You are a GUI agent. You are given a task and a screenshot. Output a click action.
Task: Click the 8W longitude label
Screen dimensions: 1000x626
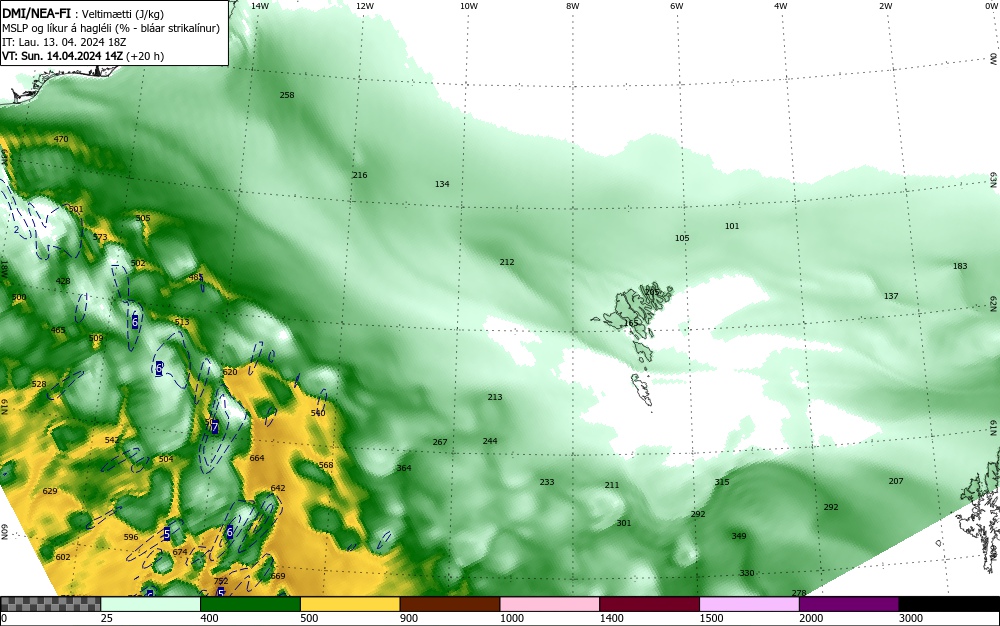tap(573, 6)
